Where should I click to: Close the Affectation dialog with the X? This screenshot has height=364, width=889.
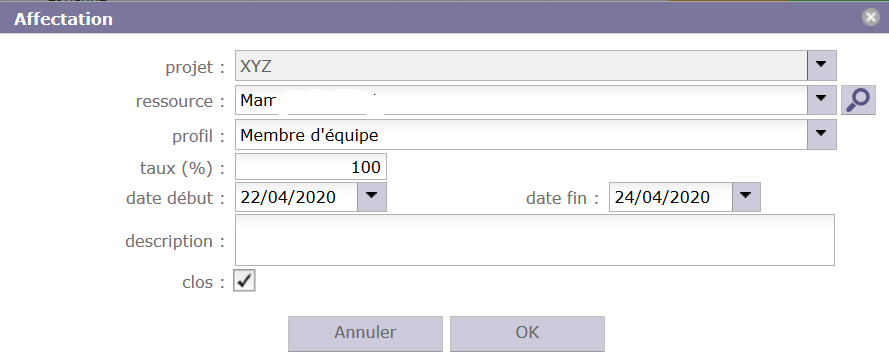click(870, 18)
